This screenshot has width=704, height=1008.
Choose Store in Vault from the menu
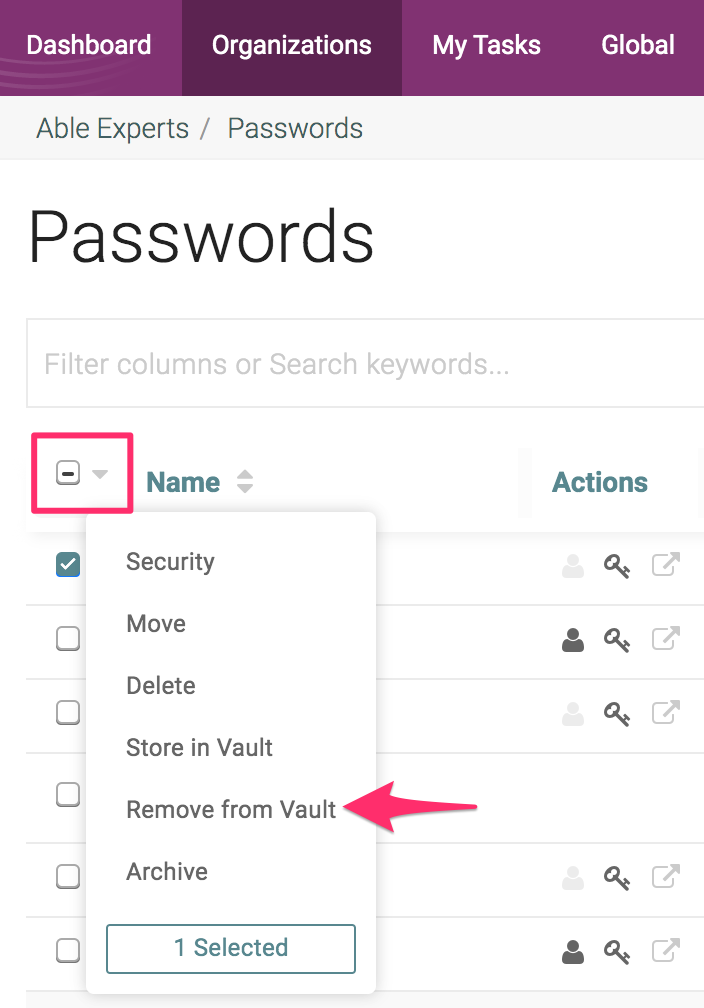(199, 747)
